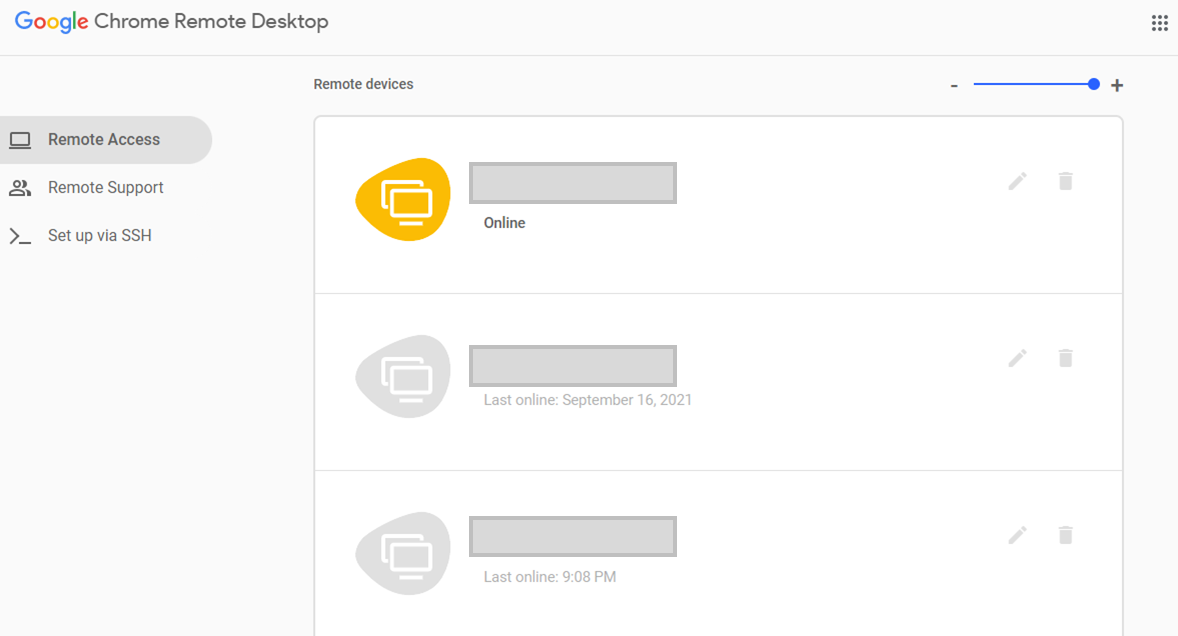Viewport: 1178px width, 636px height.
Task: Connect to the Online device via yellow icon
Action: coord(403,200)
